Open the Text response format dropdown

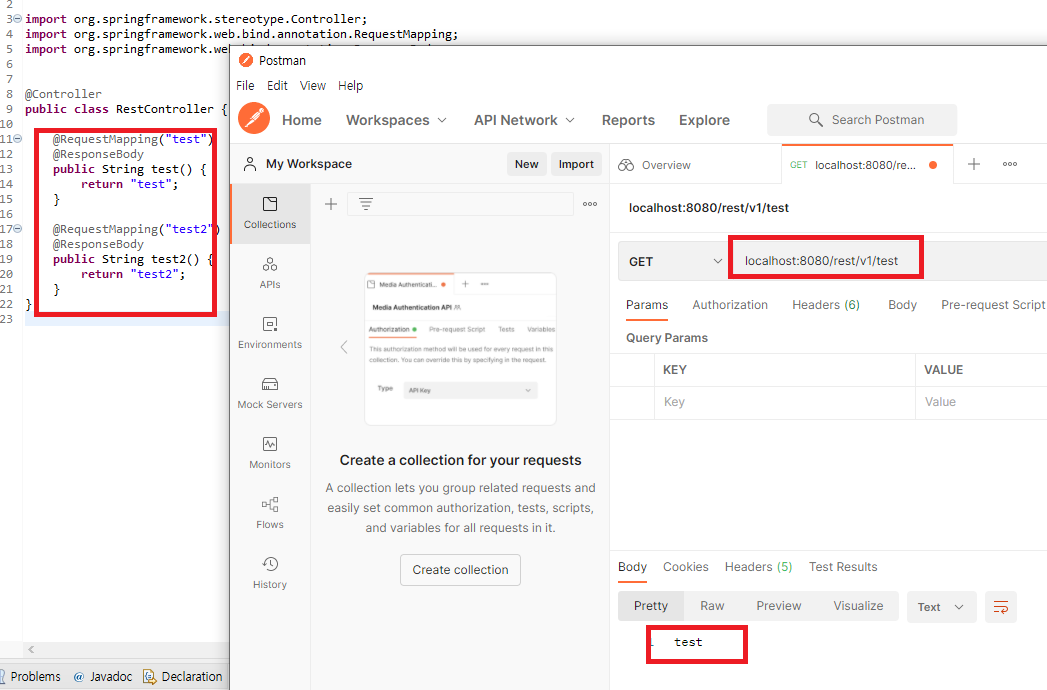point(941,607)
